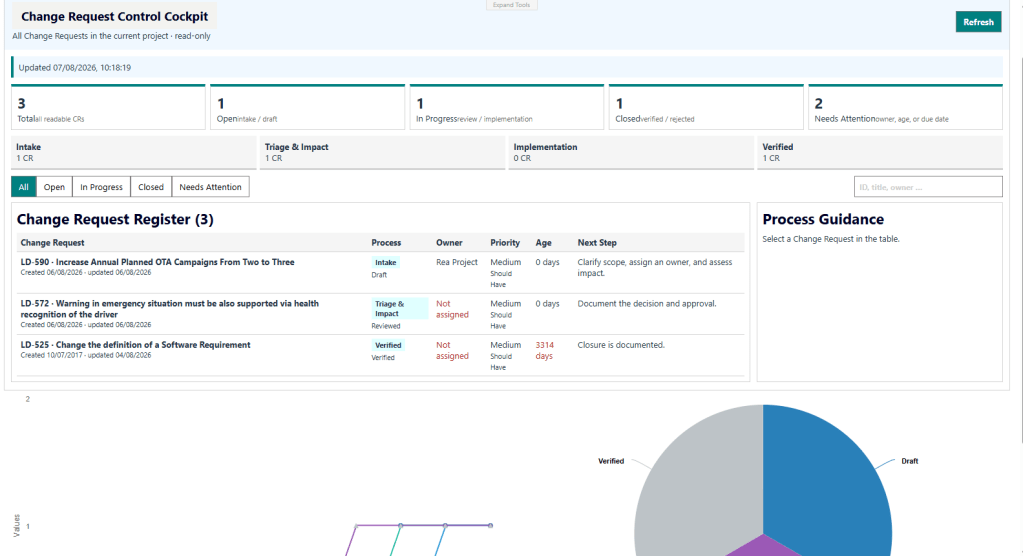This screenshot has height=556, width=1023.
Task: Click the Intake status badge for LD-590
Action: (x=386, y=262)
